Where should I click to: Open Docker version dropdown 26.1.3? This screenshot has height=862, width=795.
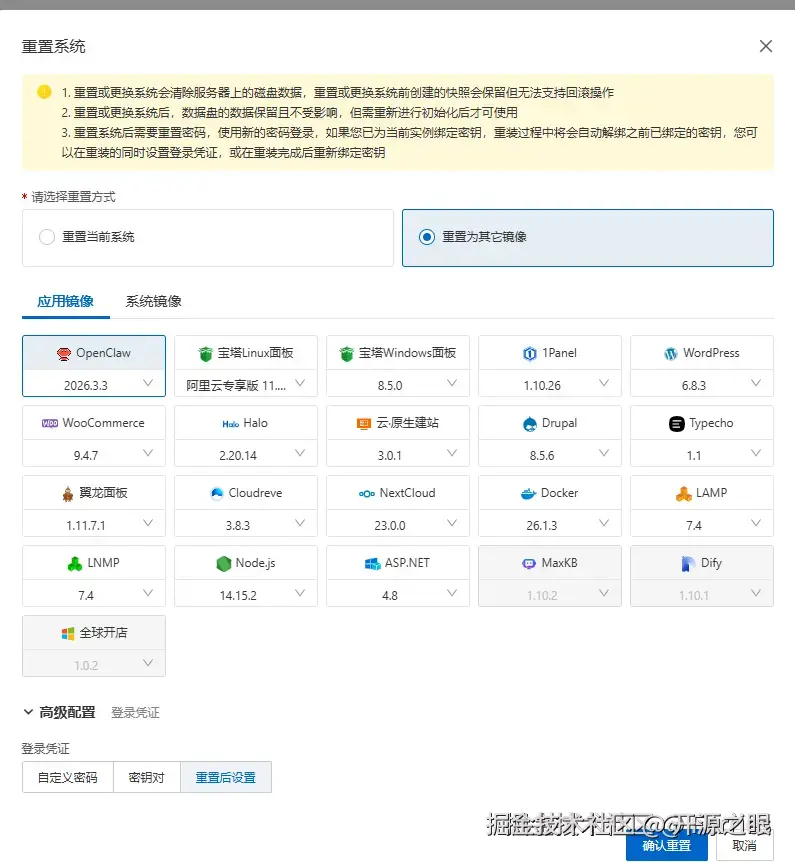[550, 523]
